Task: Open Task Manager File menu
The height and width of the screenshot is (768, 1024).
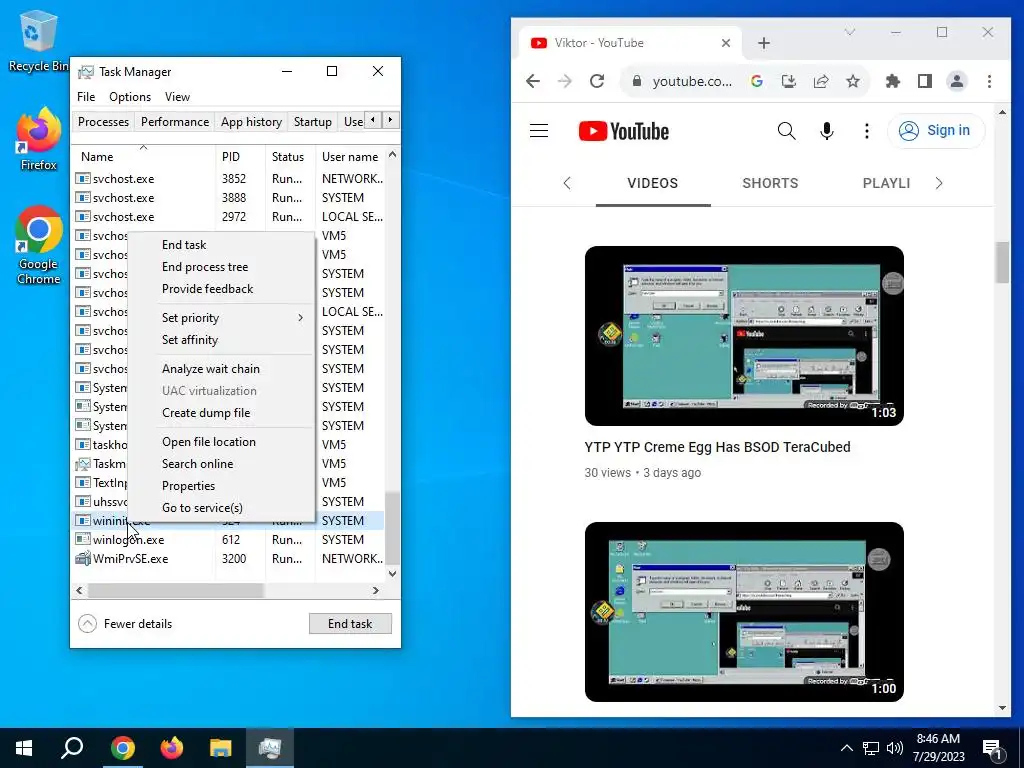Action: click(x=86, y=97)
